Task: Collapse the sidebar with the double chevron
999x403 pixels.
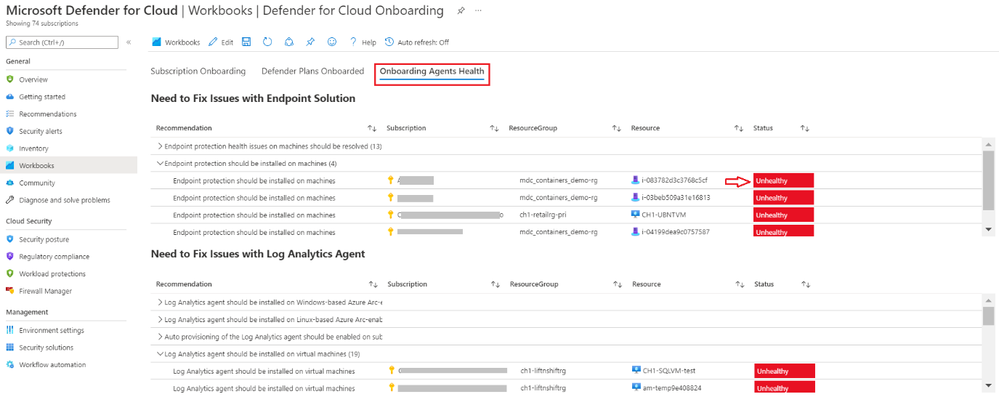Action: point(129,42)
